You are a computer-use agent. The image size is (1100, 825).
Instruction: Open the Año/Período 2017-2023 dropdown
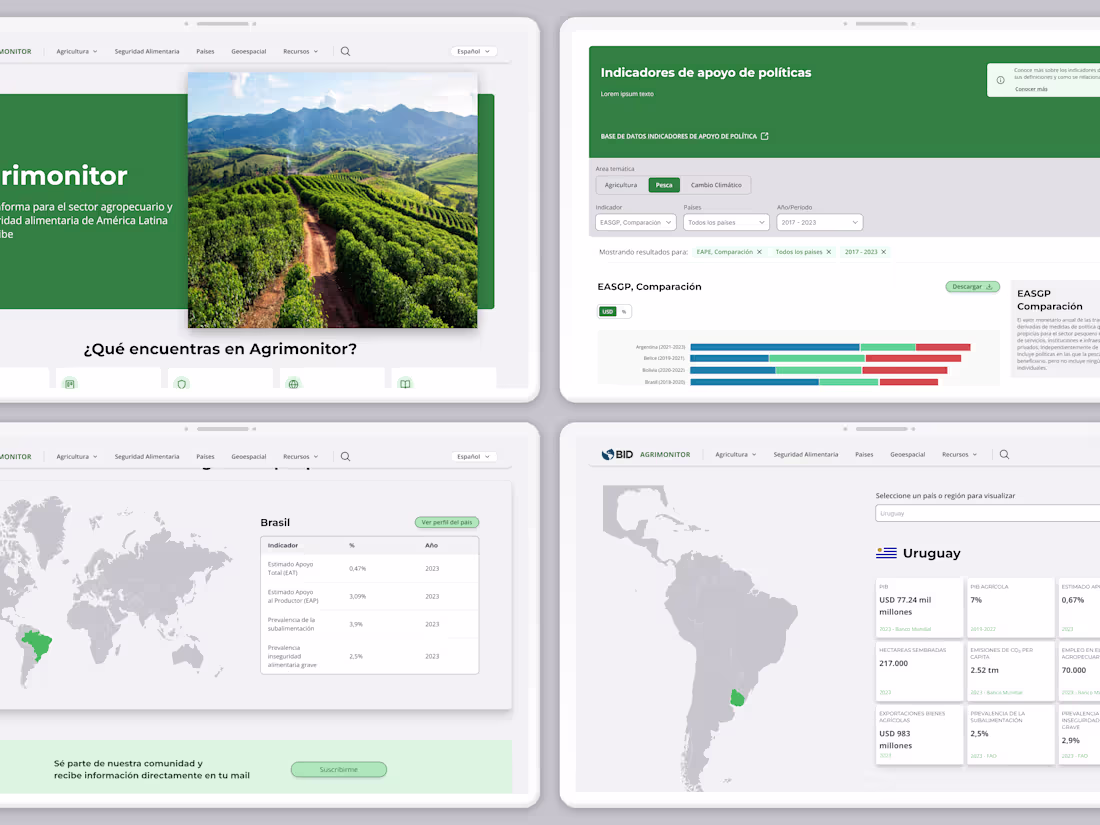click(x=819, y=222)
